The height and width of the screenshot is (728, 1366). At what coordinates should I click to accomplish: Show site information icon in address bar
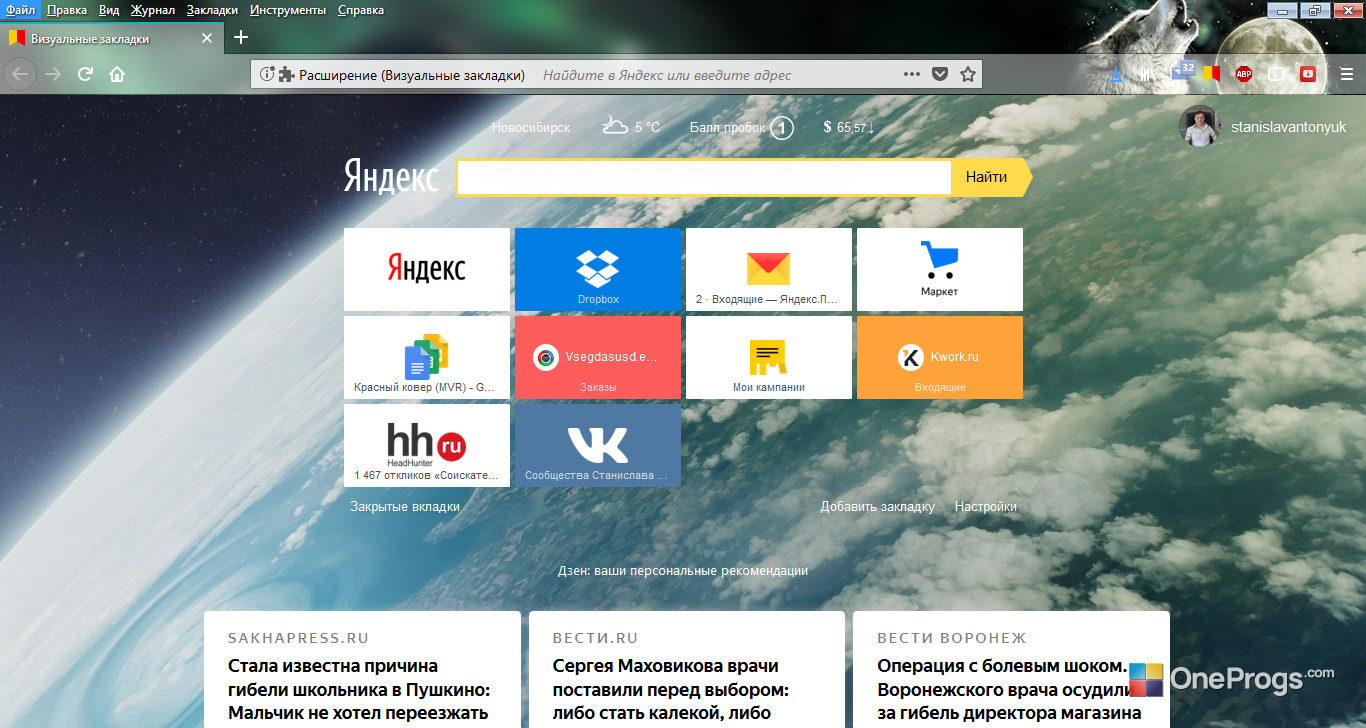pyautogui.click(x=267, y=74)
